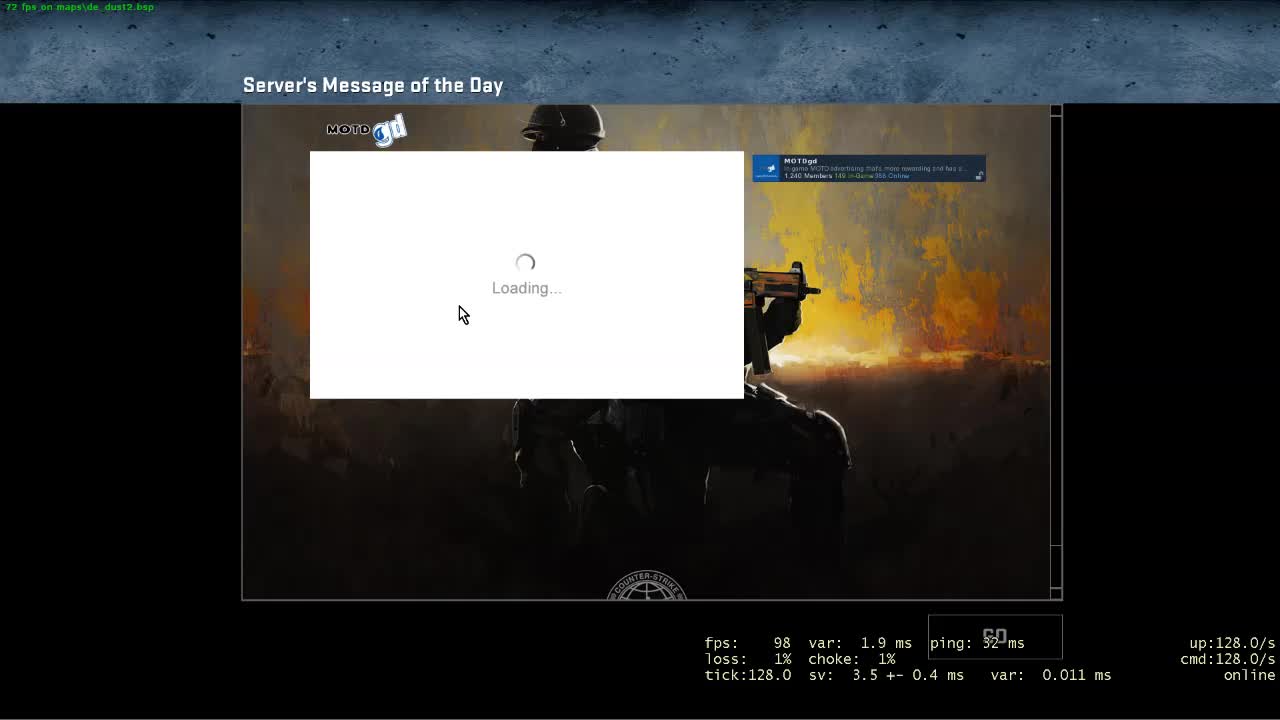Click the 'ping: 32 ms' net graph readout
Image resolution: width=1280 pixels, height=720 pixels.
(977, 643)
